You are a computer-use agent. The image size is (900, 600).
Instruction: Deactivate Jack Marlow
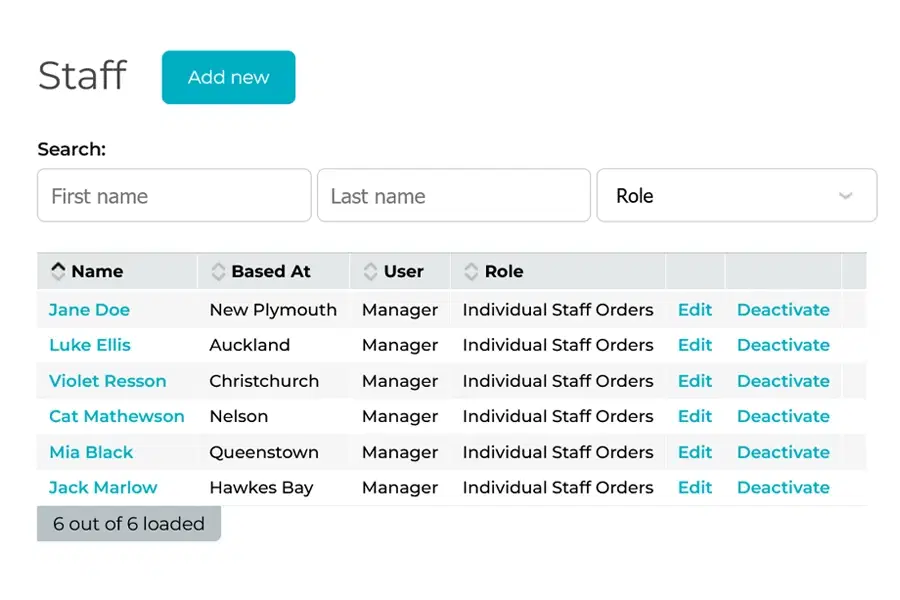[783, 488]
